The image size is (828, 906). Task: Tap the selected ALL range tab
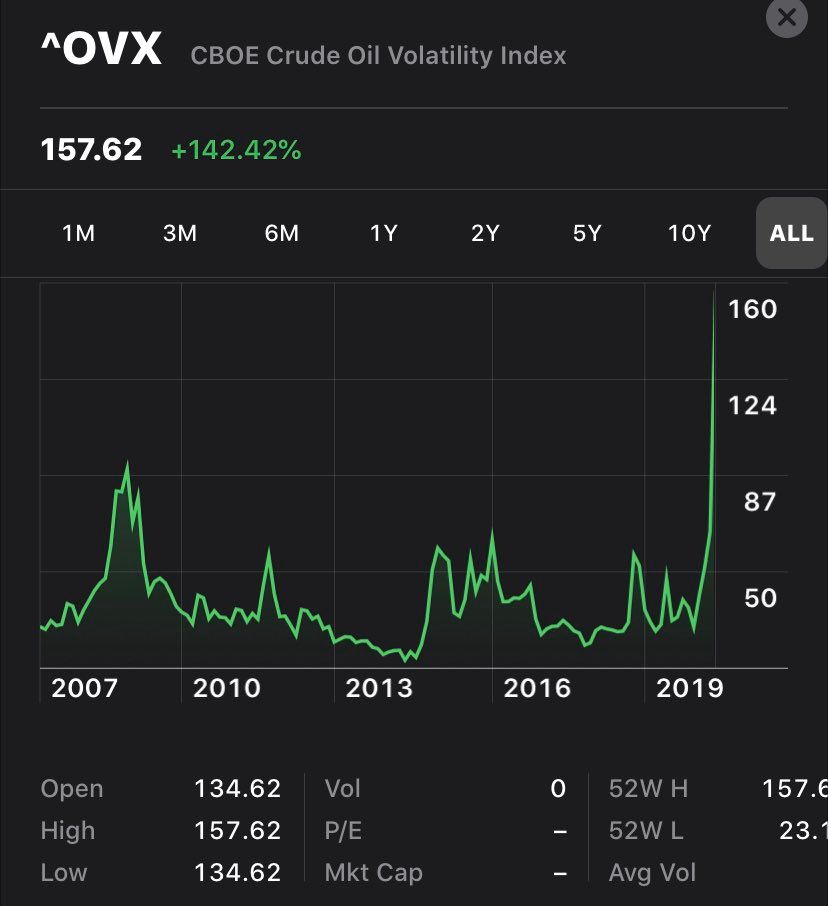(791, 233)
